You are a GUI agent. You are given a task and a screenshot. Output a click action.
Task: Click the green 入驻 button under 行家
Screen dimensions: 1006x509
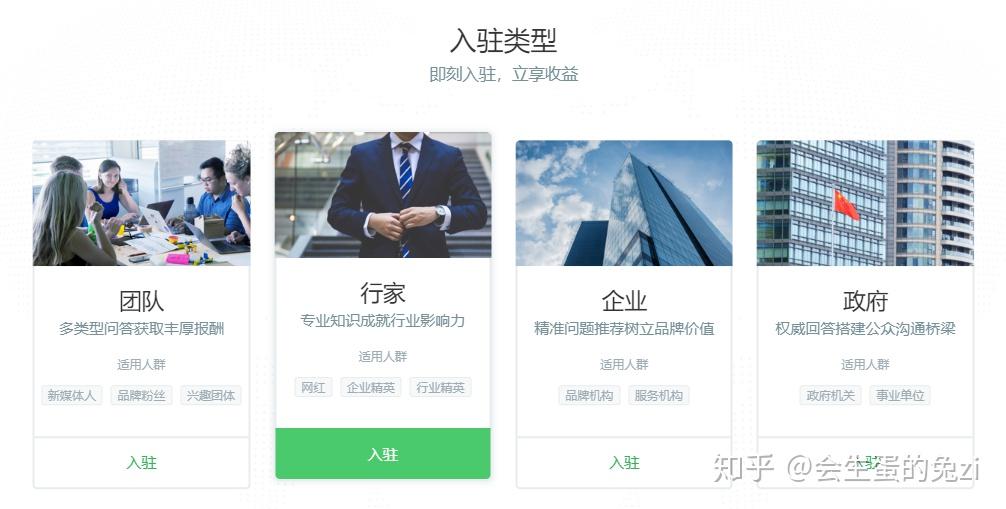coord(383,454)
